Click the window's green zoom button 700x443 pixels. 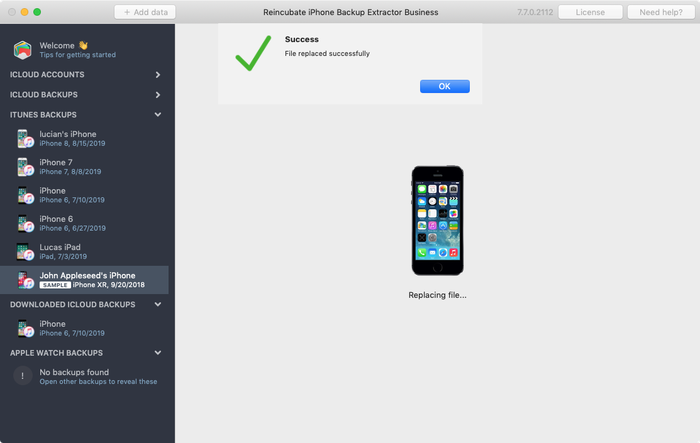pos(37,12)
